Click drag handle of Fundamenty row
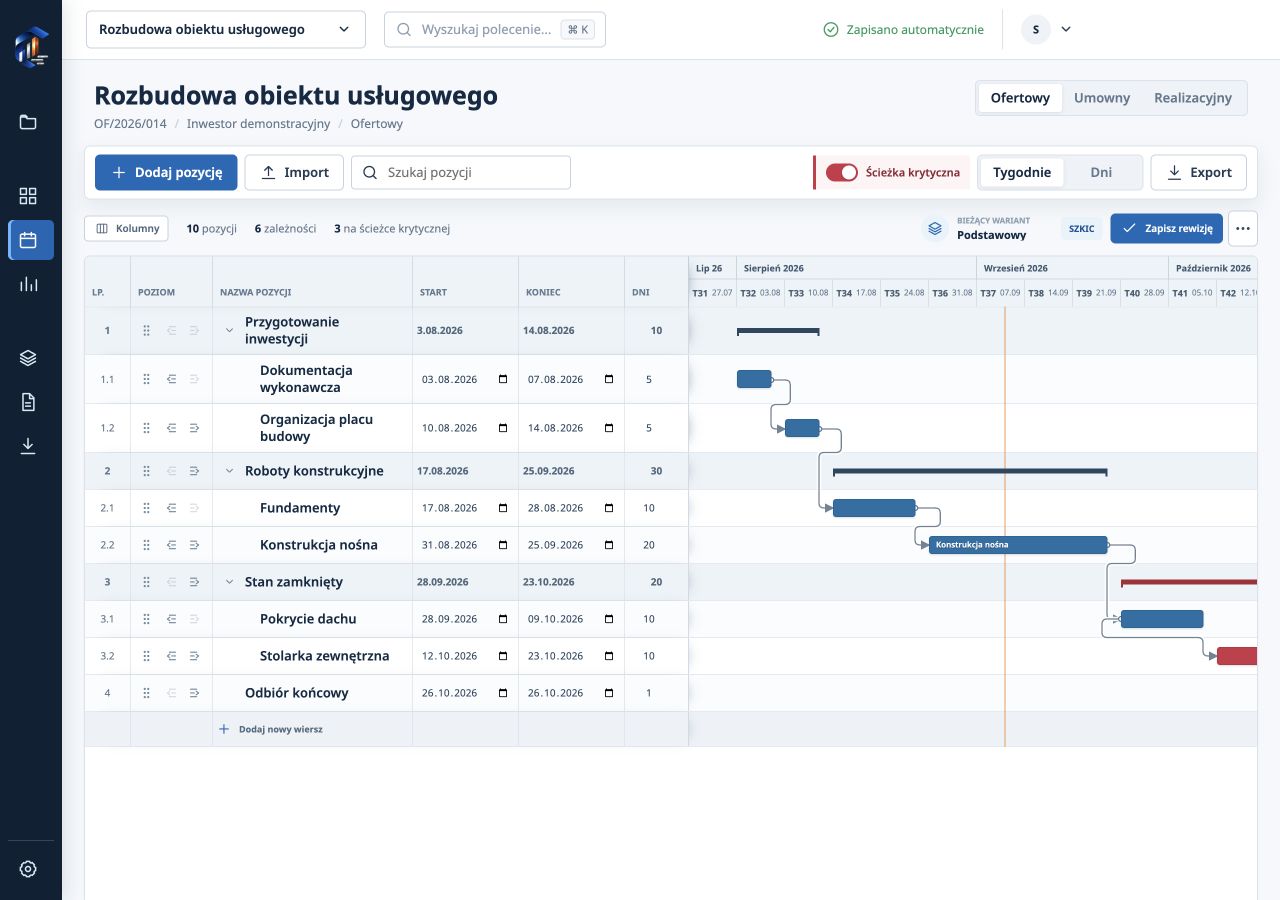This screenshot has height=900, width=1280. [146, 508]
